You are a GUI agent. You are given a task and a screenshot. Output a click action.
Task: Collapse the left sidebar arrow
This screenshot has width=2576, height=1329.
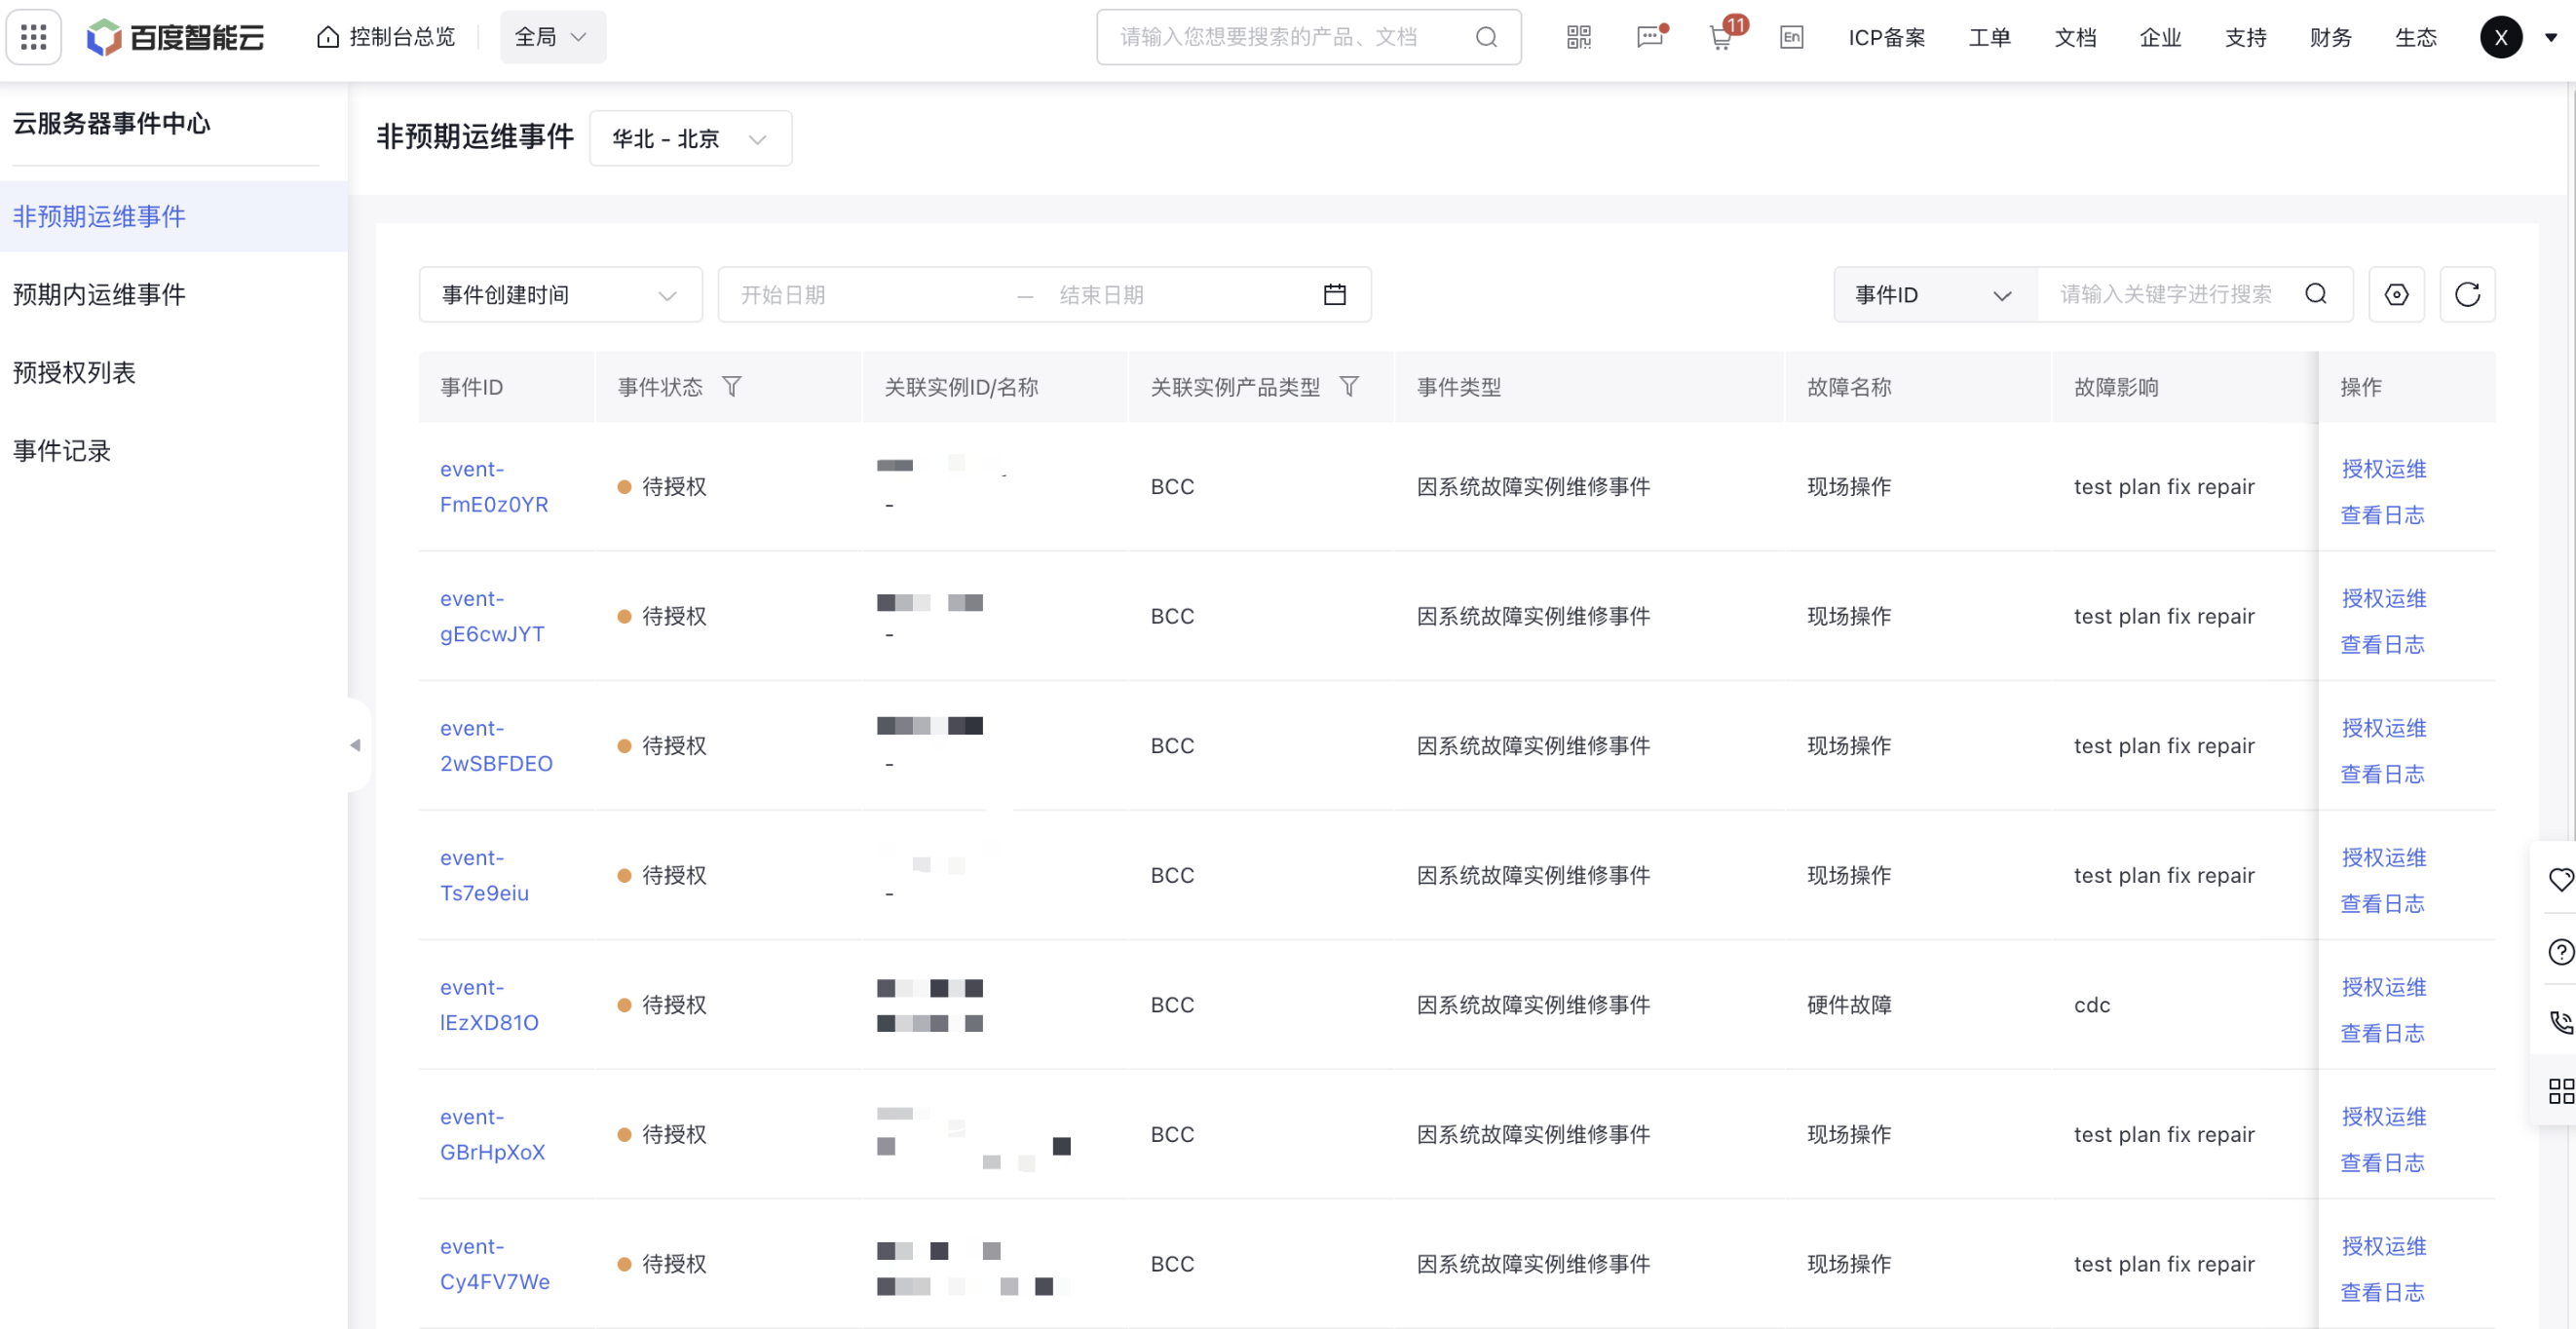point(356,745)
